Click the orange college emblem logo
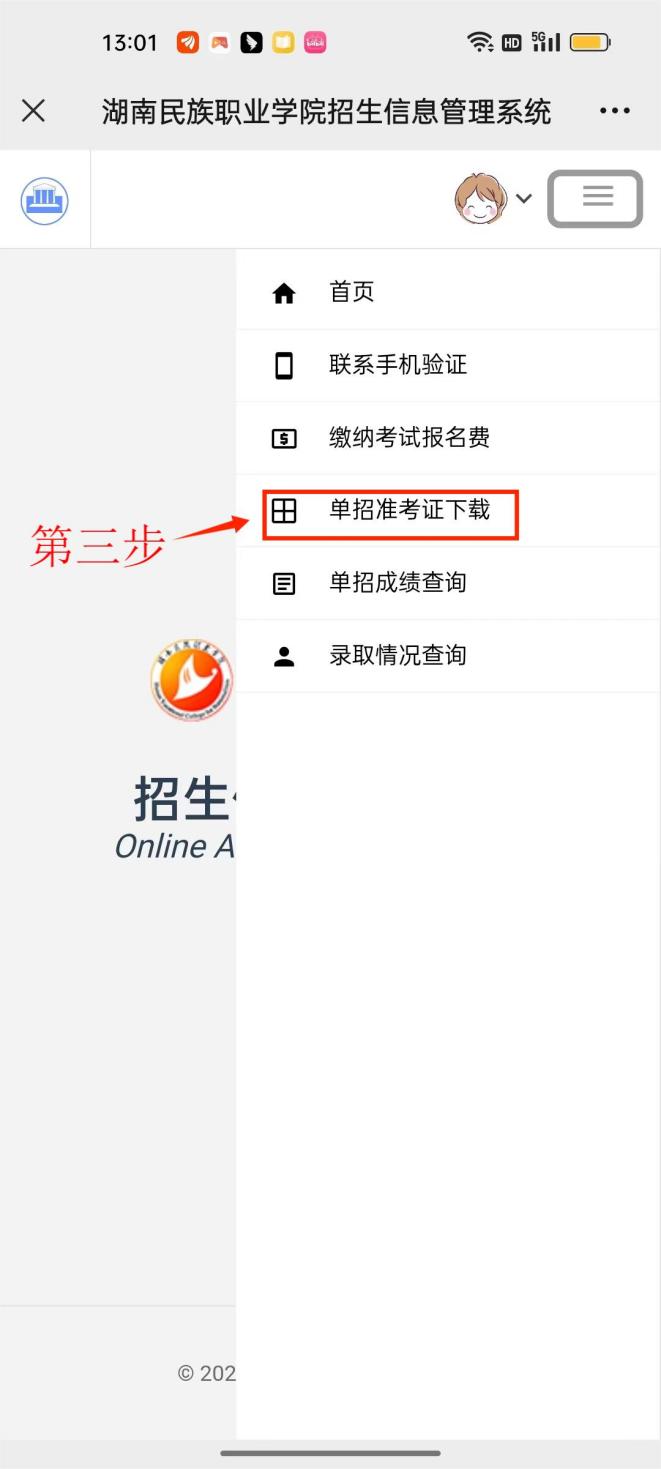 click(192, 680)
